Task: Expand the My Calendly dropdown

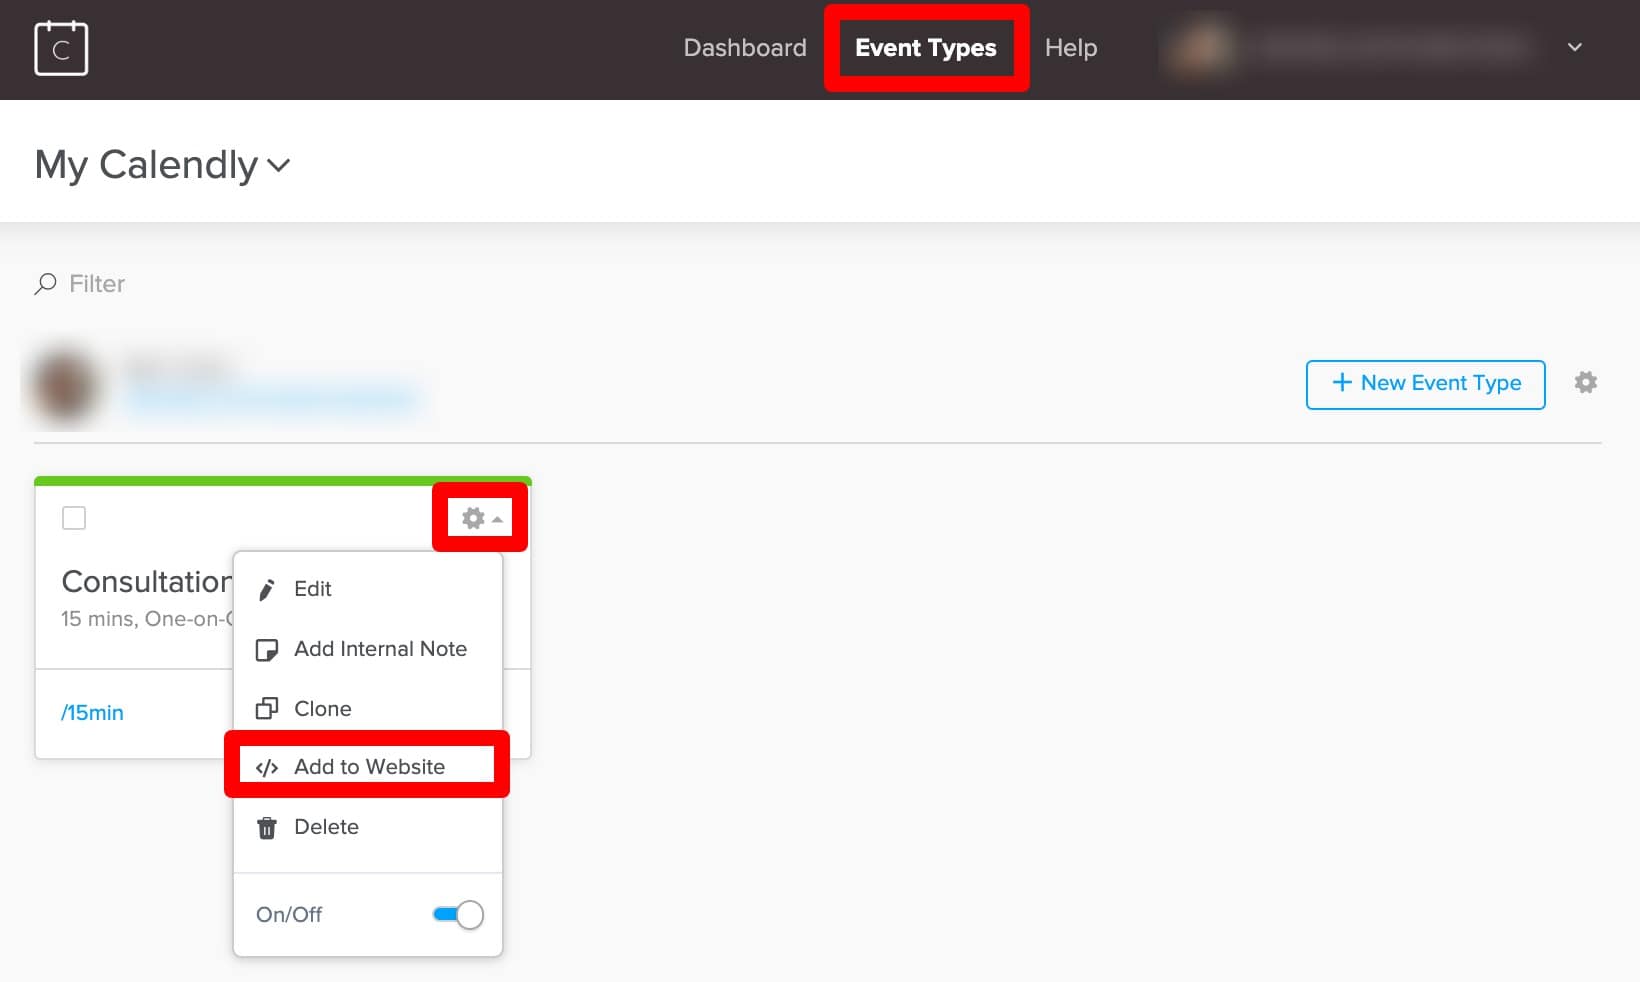Action: point(279,165)
